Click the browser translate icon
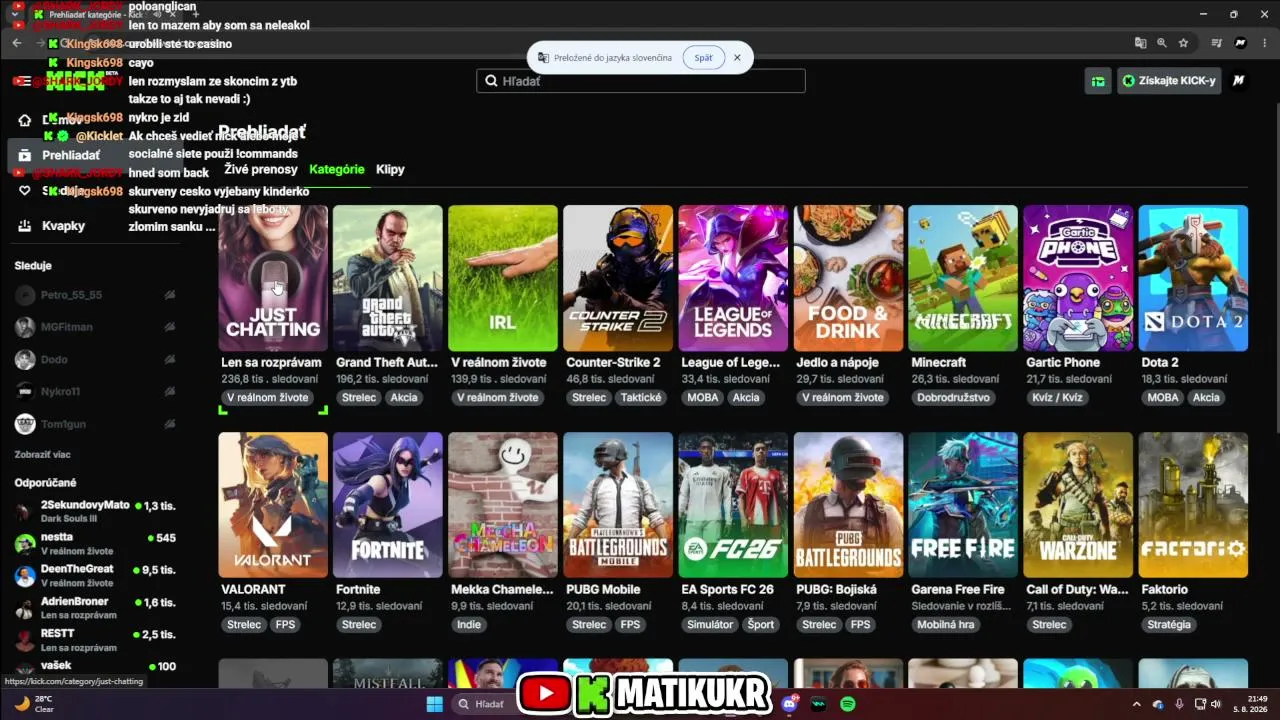 point(1140,43)
